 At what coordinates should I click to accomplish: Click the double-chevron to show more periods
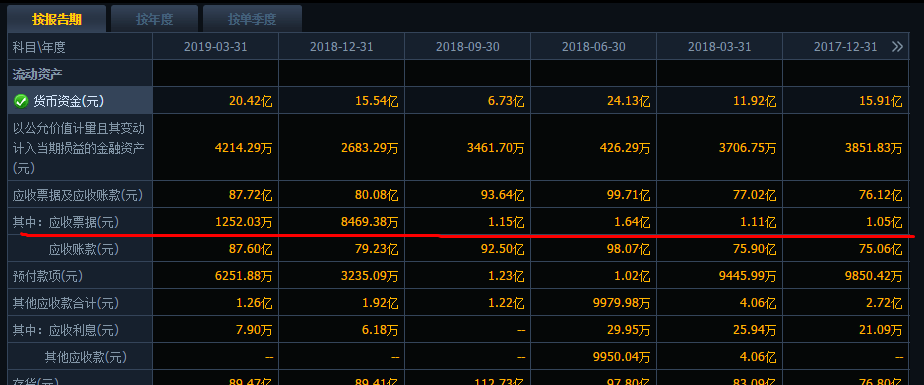click(897, 47)
